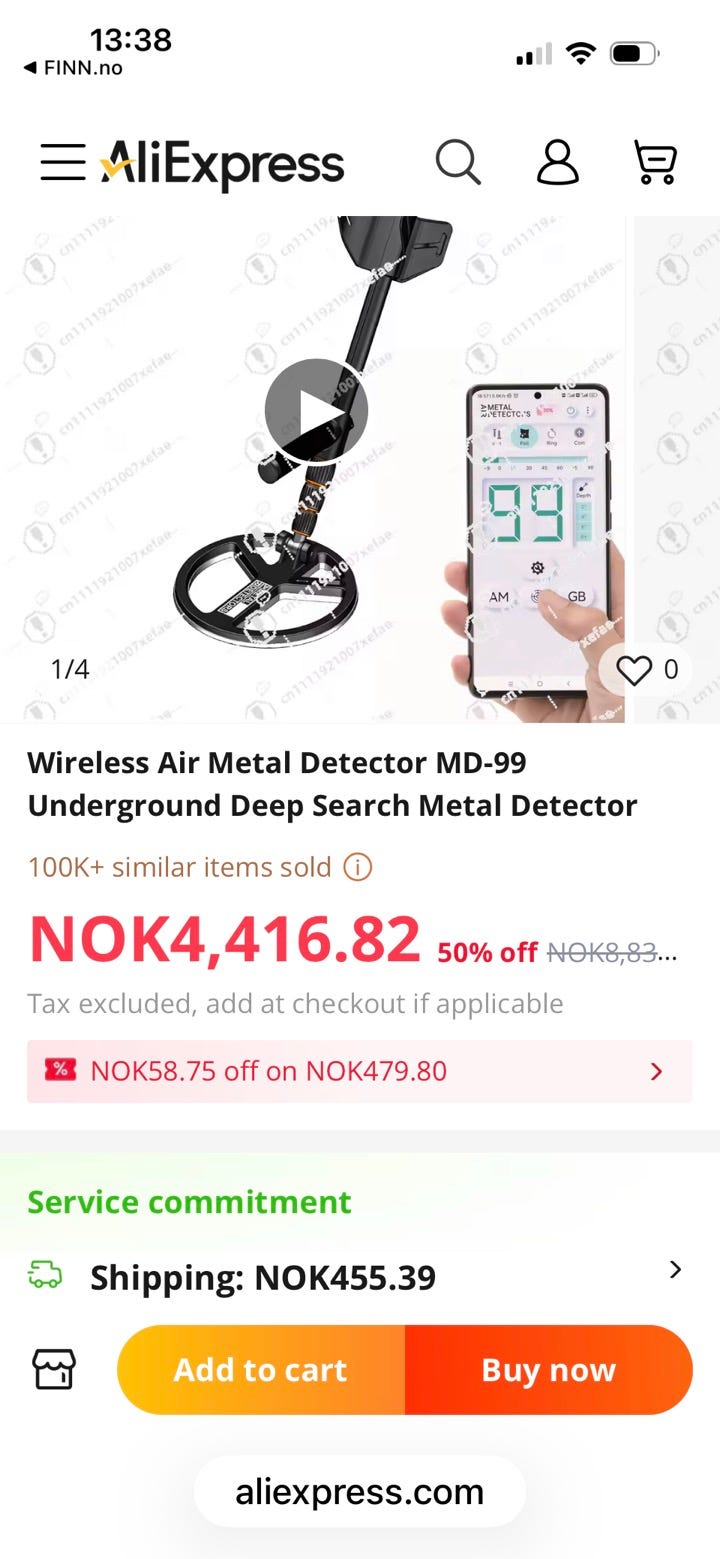Tap the aliexpress.com address pill

(360, 1491)
